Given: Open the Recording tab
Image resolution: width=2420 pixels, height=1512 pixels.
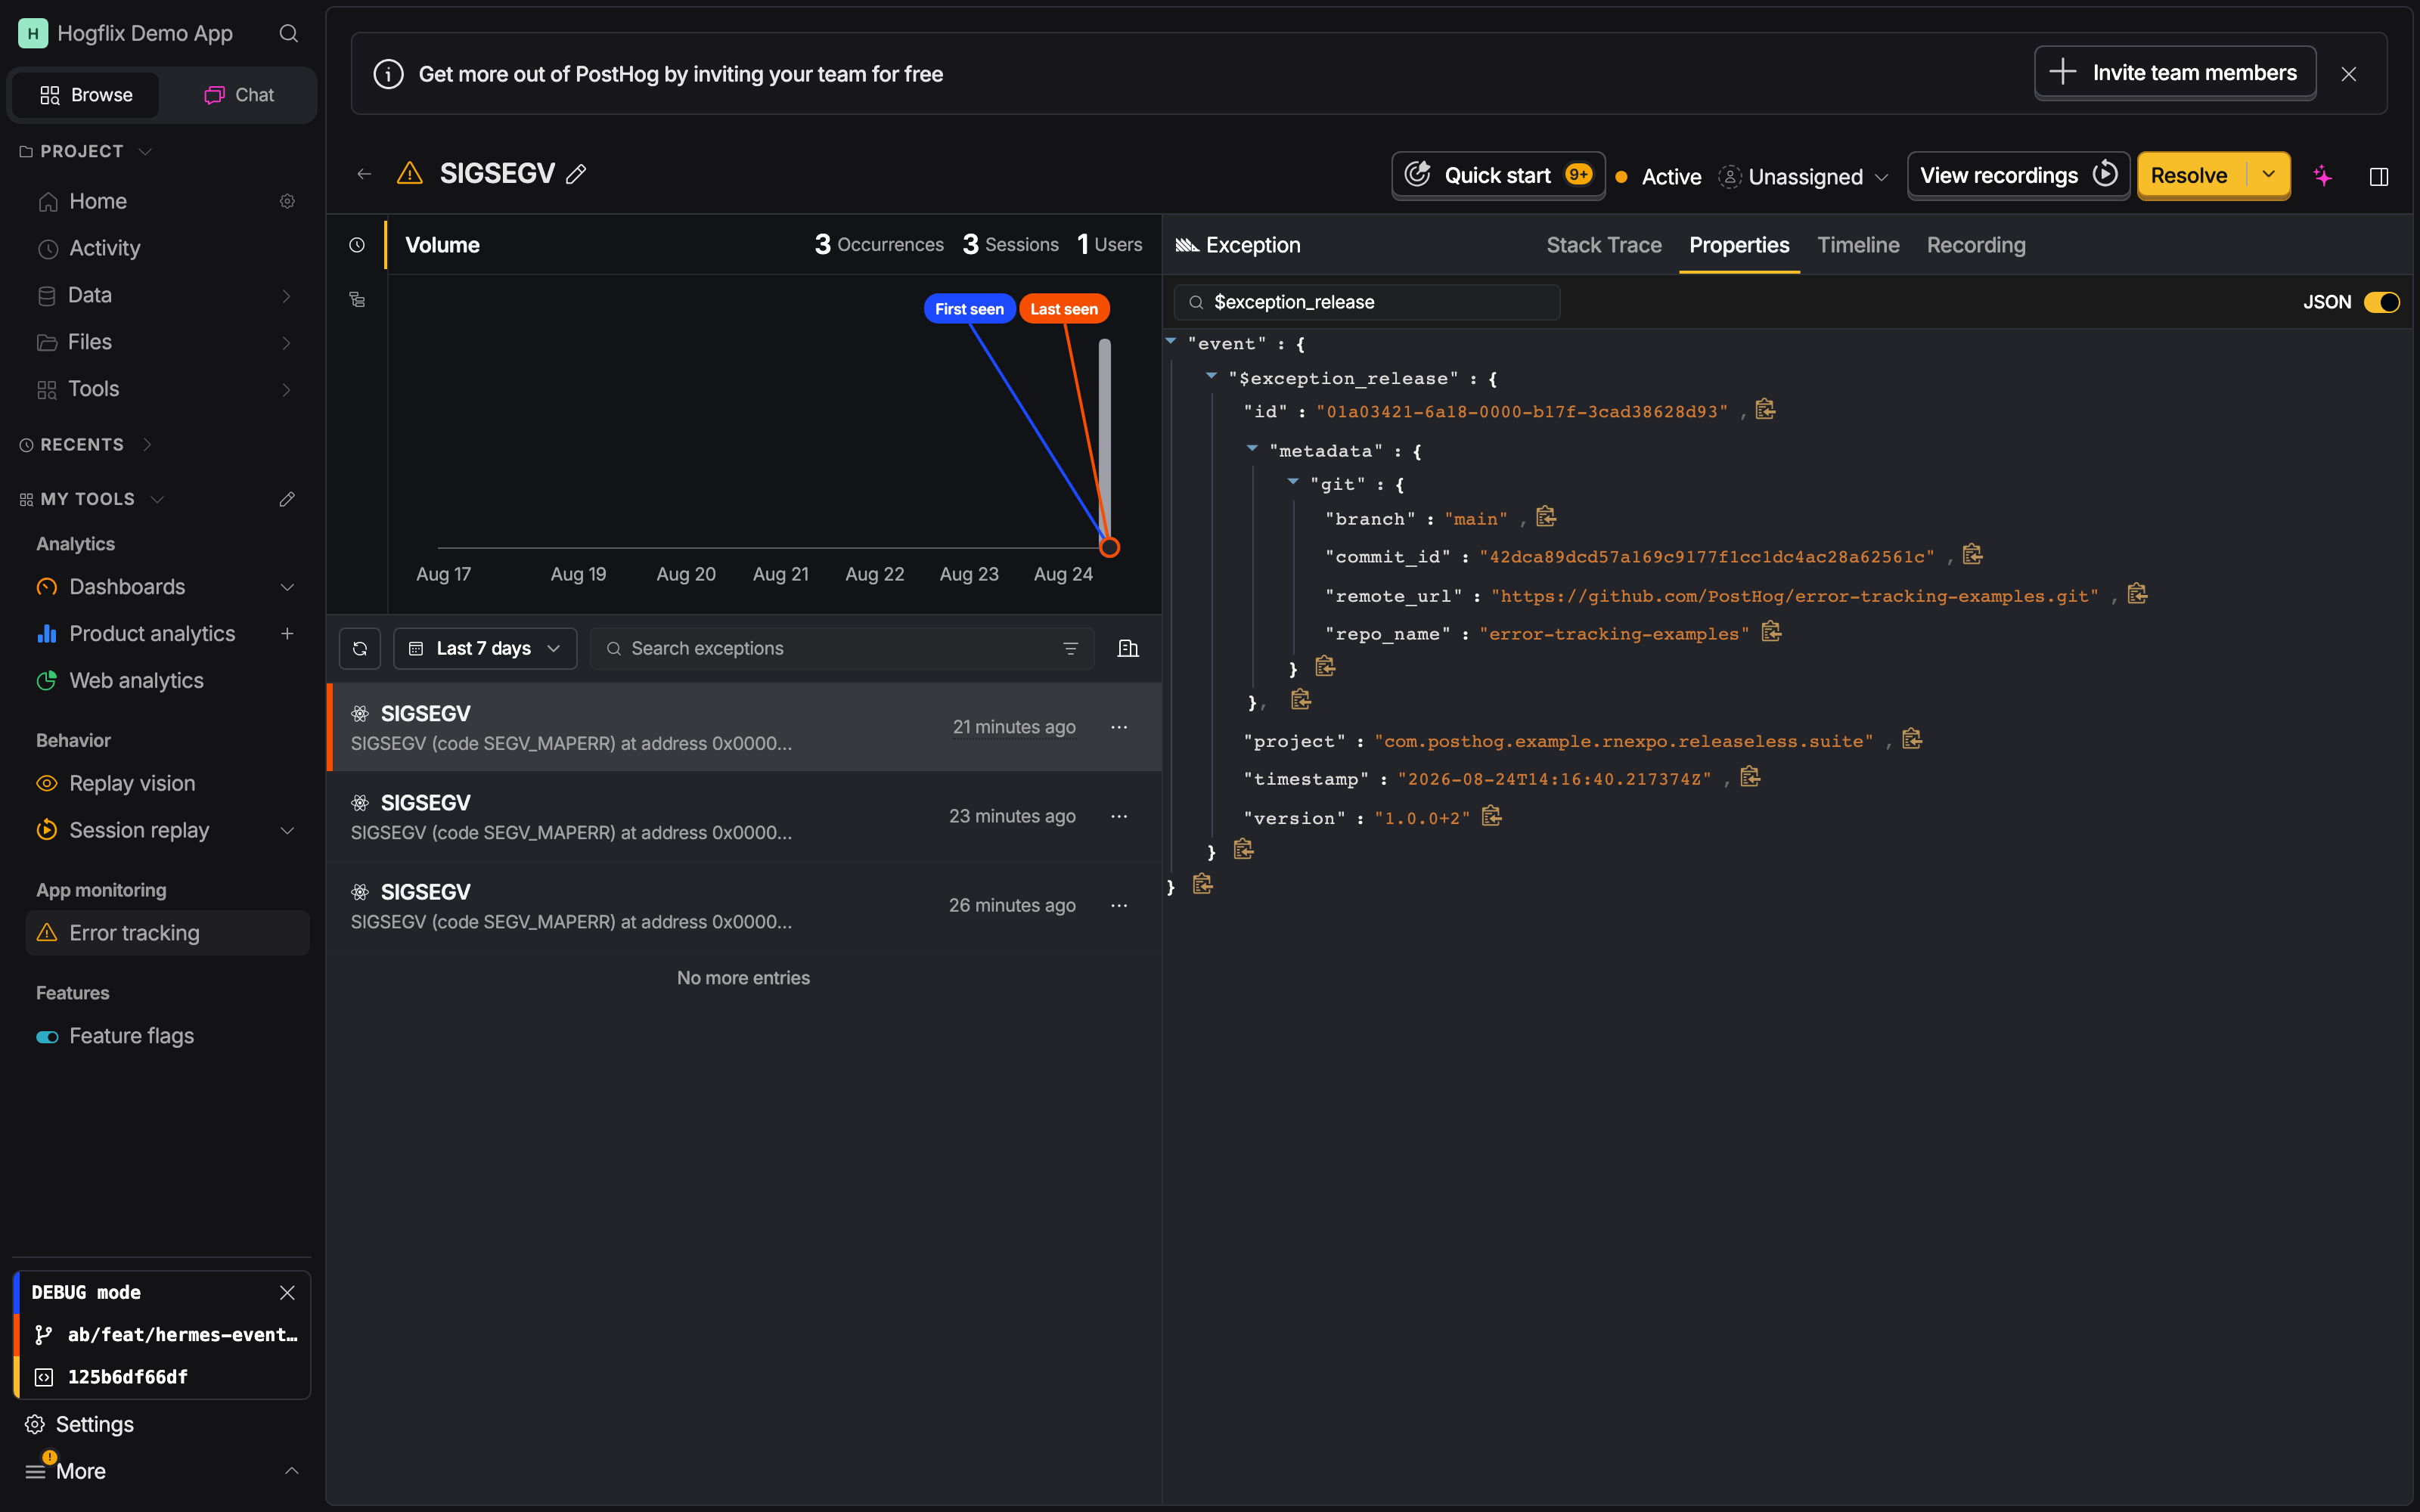Looking at the screenshot, I should point(1976,245).
